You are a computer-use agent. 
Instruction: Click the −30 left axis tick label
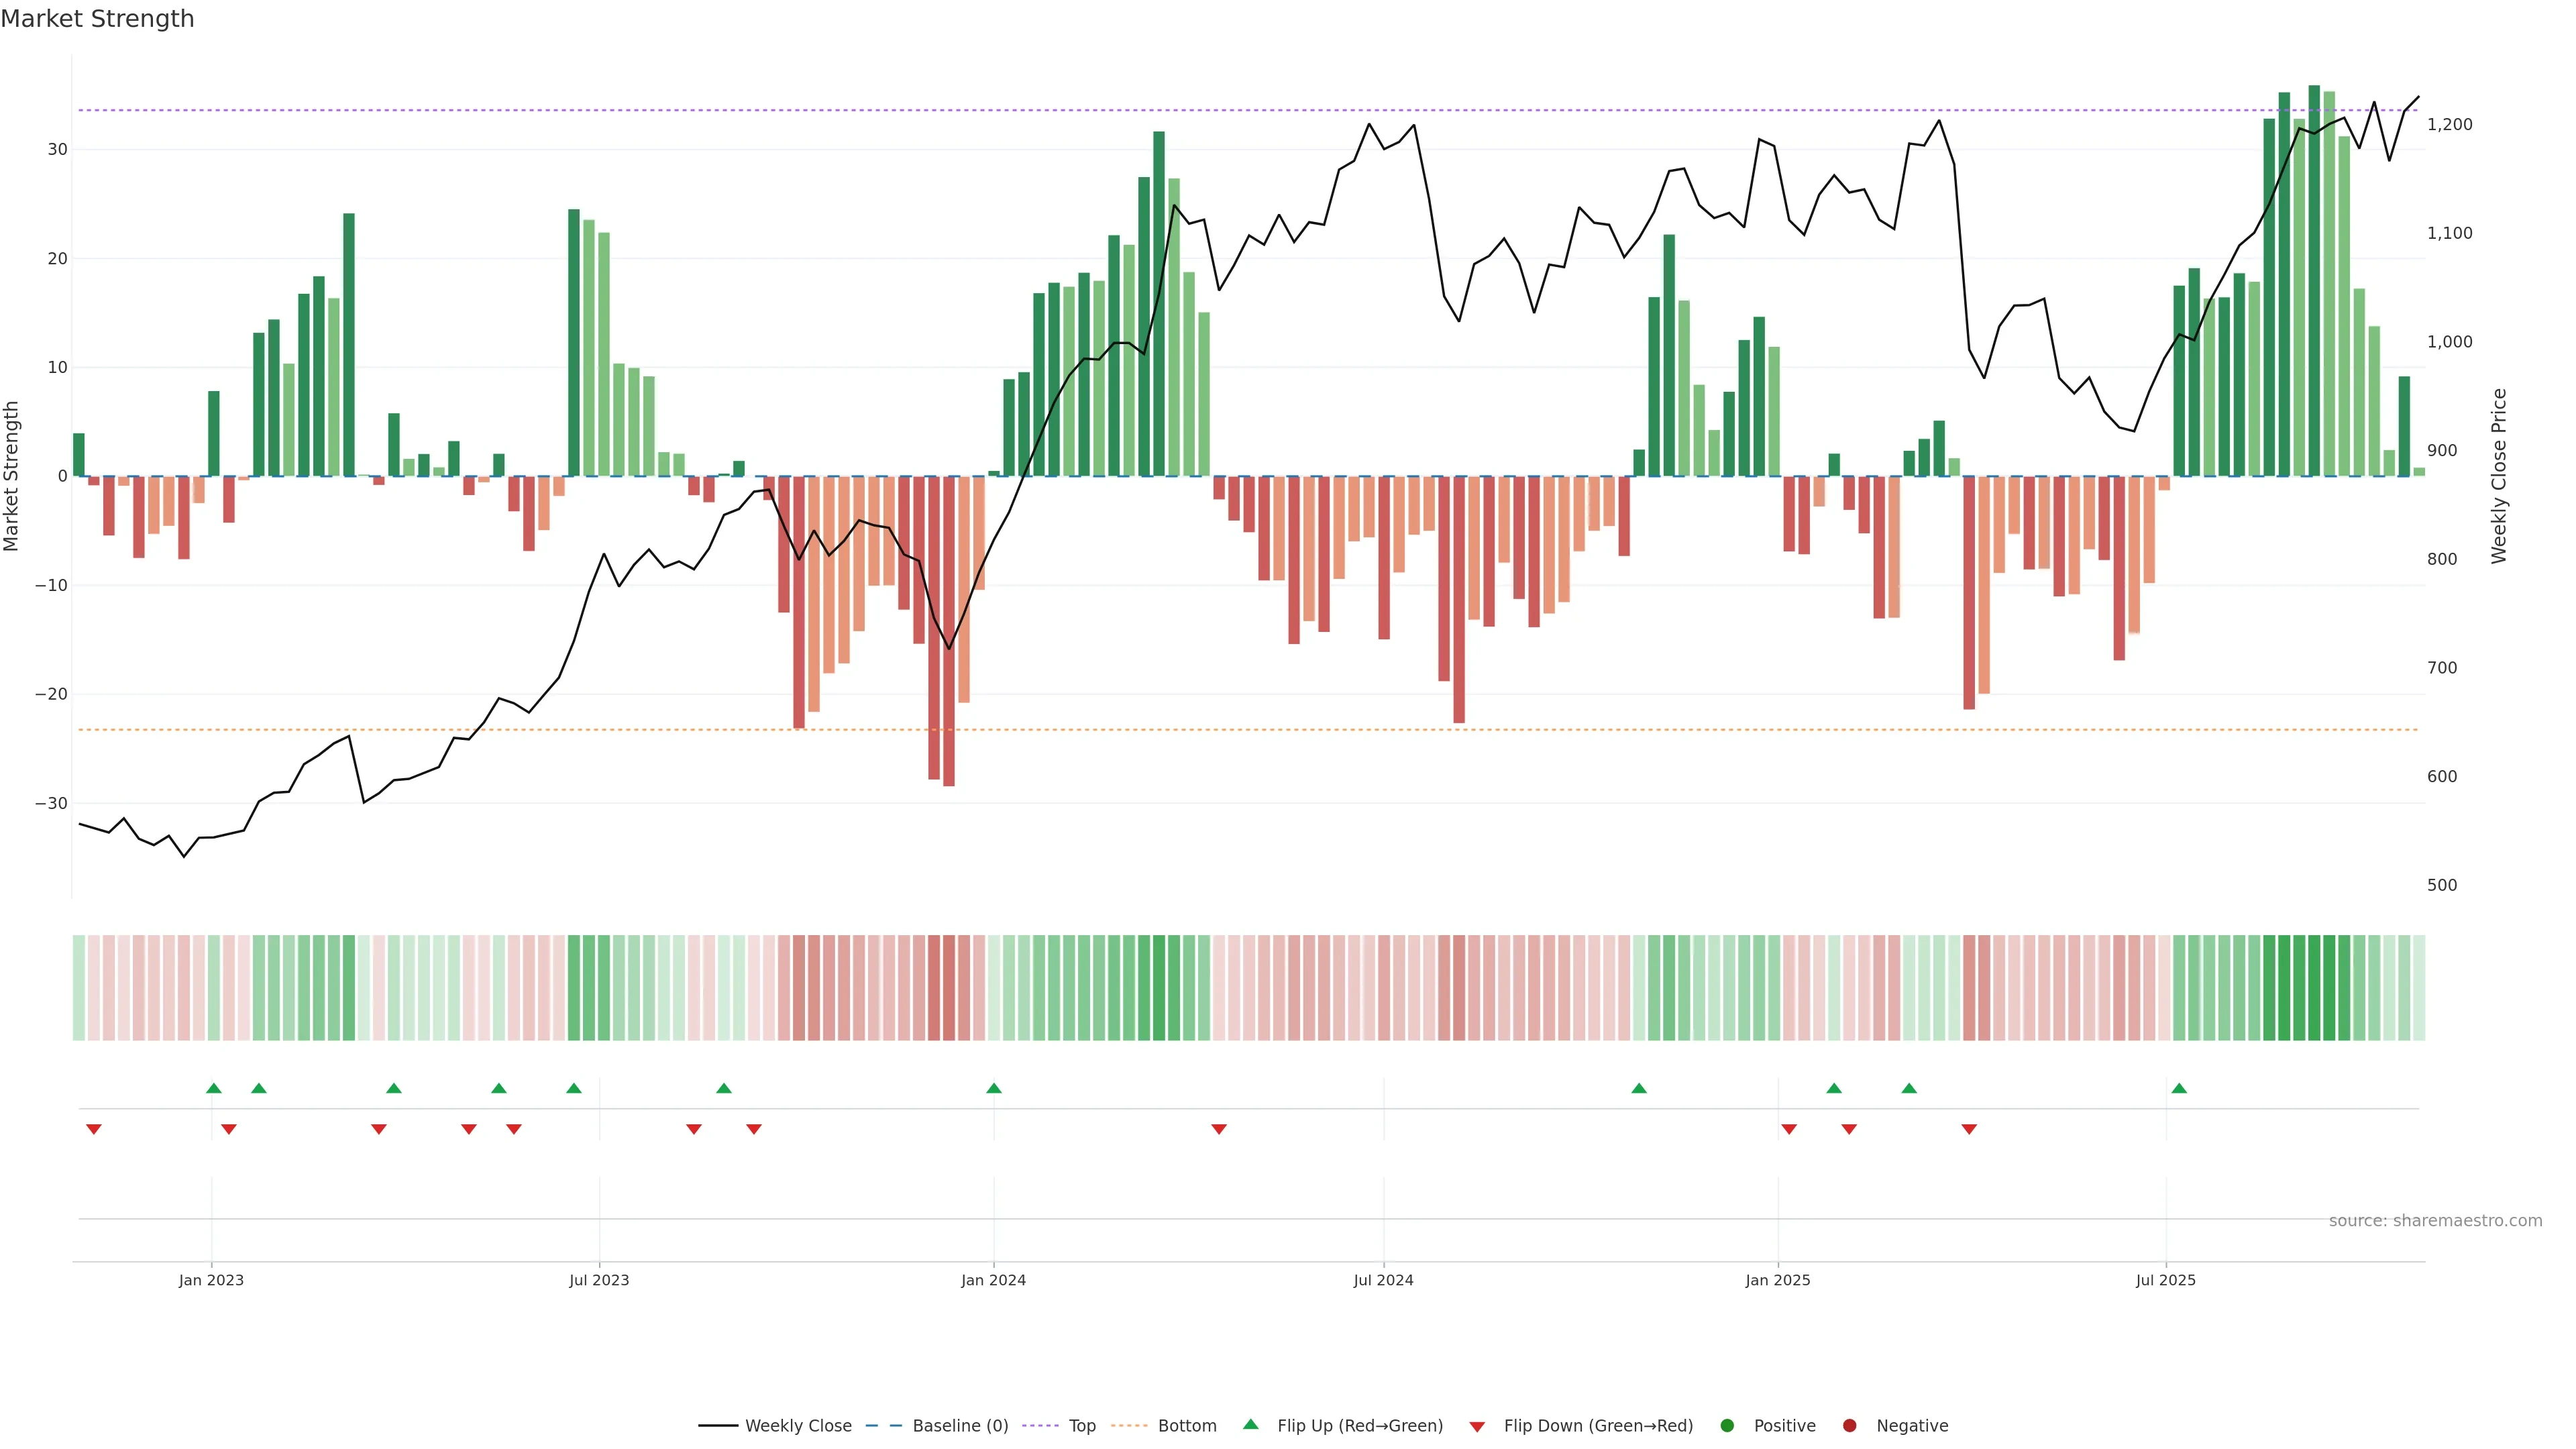coord(51,803)
